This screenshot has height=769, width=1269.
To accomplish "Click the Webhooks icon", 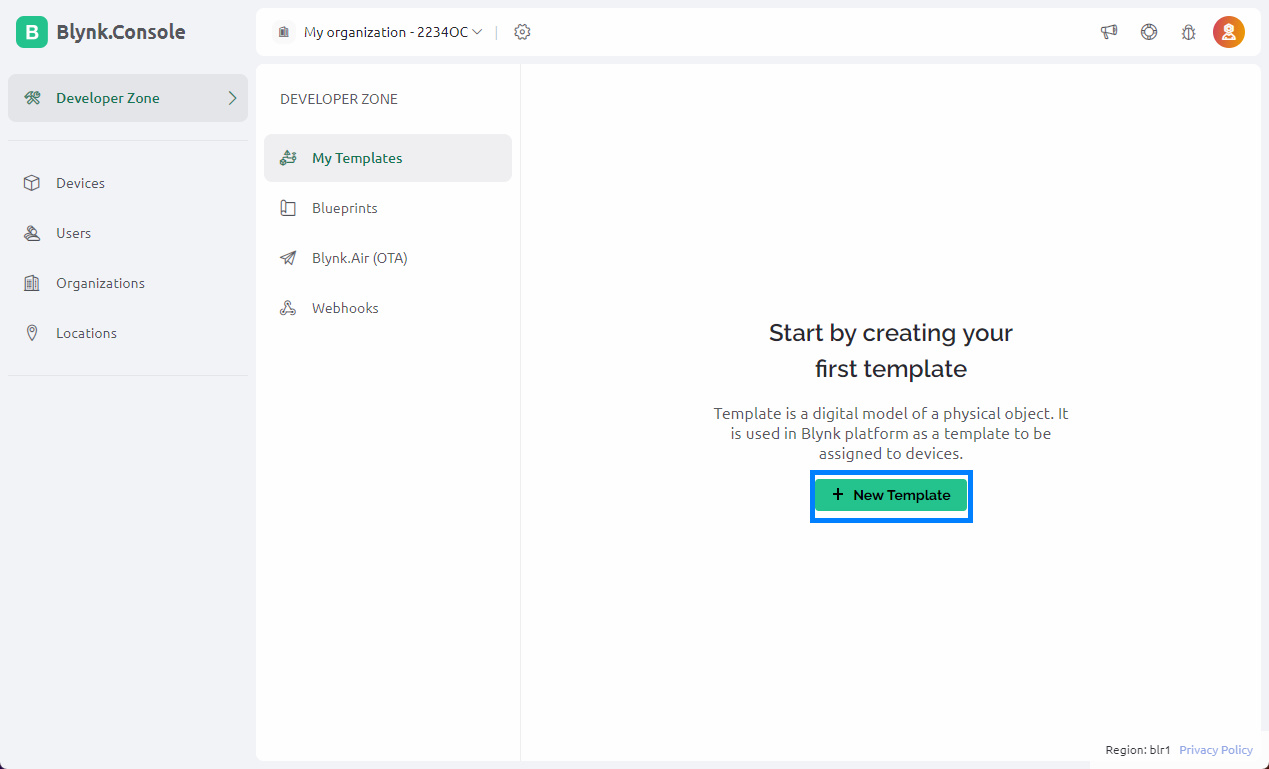I will (288, 308).
